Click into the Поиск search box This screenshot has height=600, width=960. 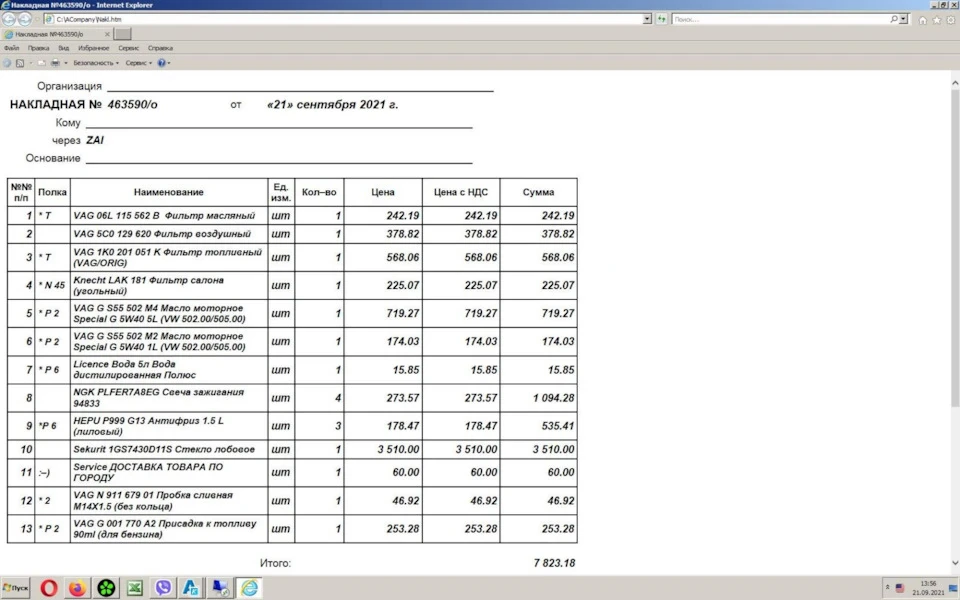(x=781, y=19)
